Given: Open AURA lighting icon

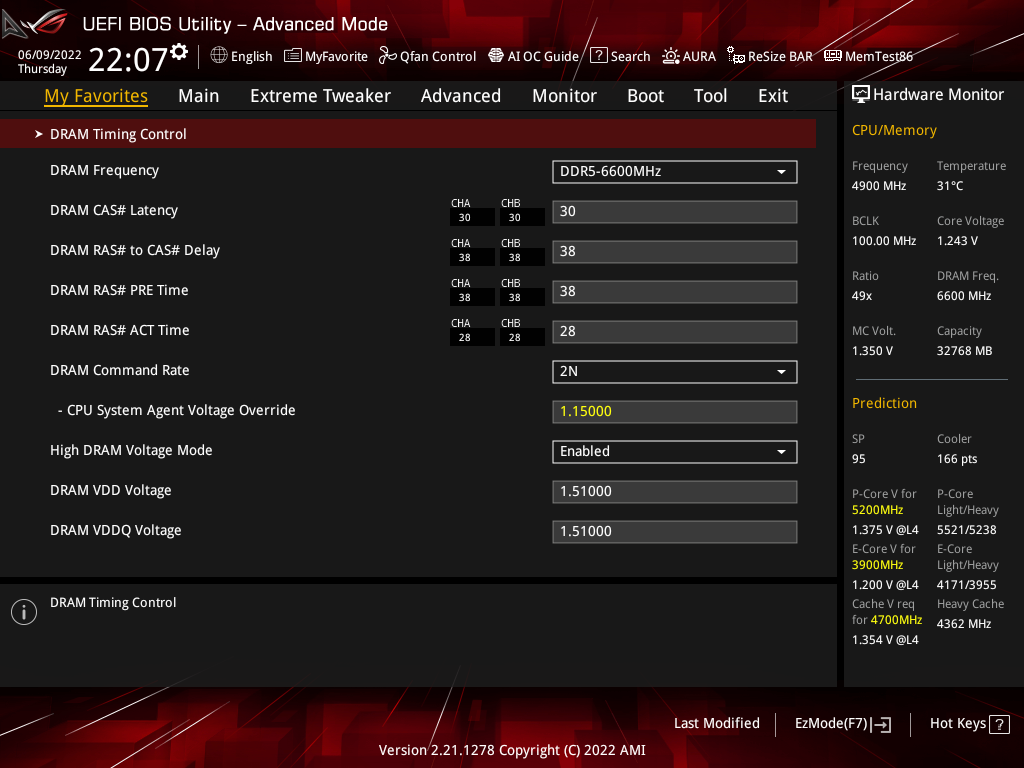Looking at the screenshot, I should pos(671,56).
